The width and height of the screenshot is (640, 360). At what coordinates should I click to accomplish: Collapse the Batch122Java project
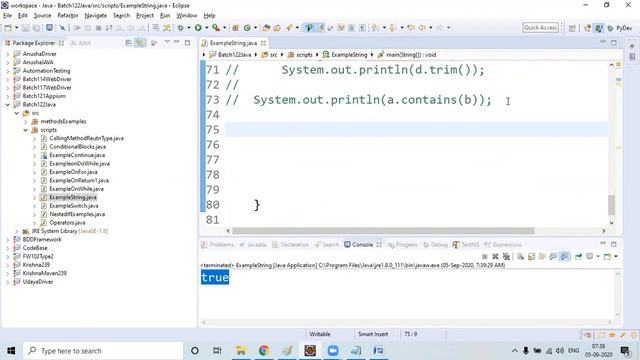(8, 104)
